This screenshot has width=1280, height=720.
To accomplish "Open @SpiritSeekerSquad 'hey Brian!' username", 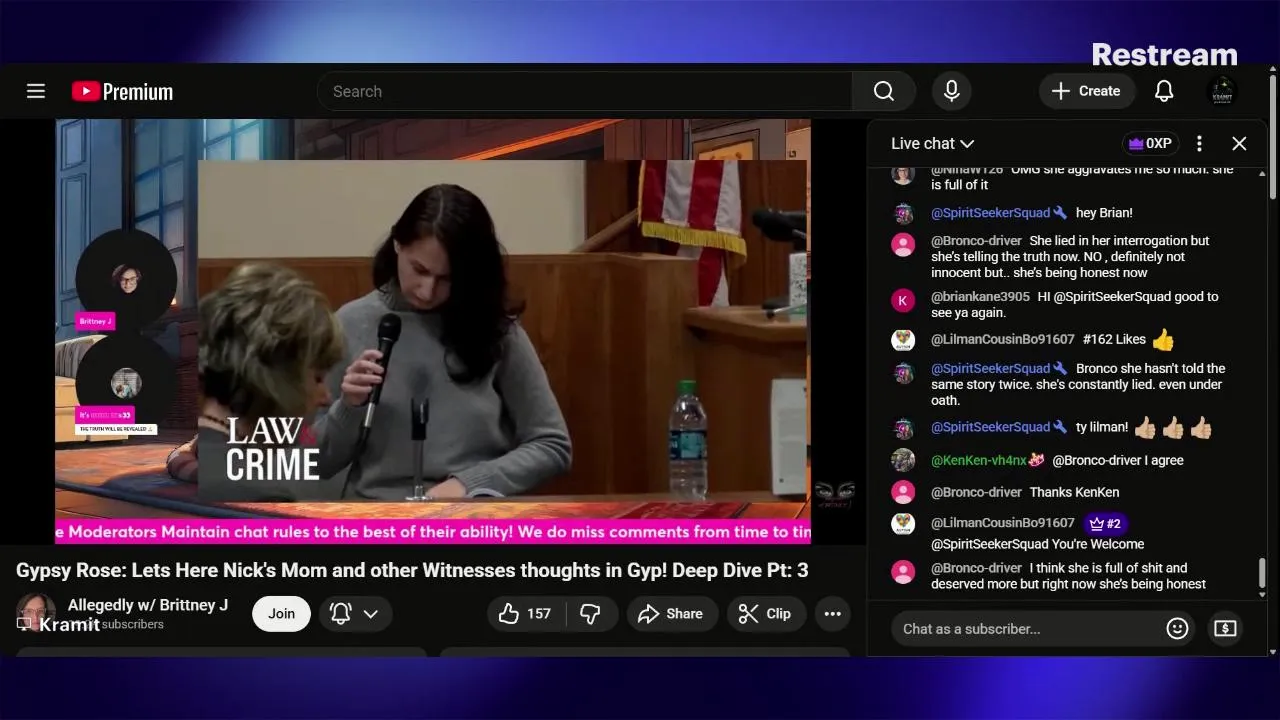I will coord(990,212).
